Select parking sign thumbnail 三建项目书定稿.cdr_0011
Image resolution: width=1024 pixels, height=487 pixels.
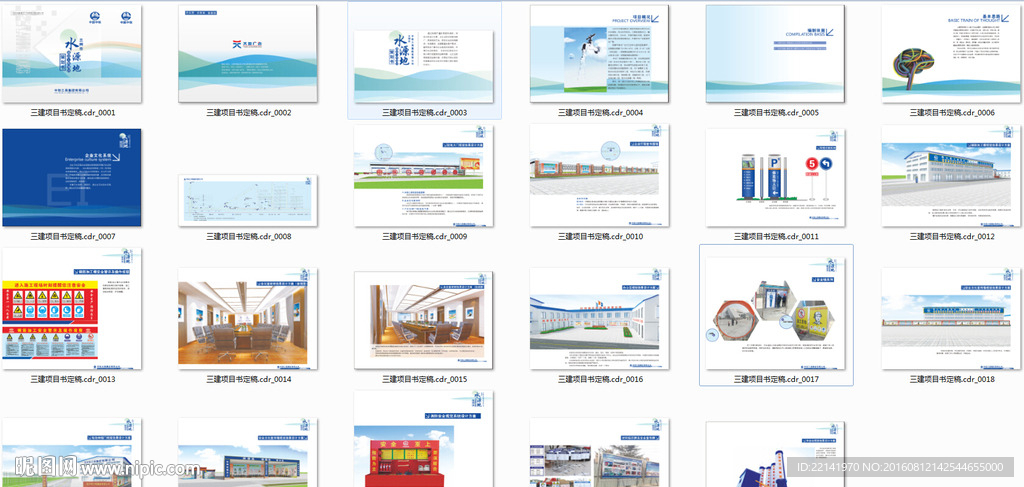pyautogui.click(x=775, y=177)
